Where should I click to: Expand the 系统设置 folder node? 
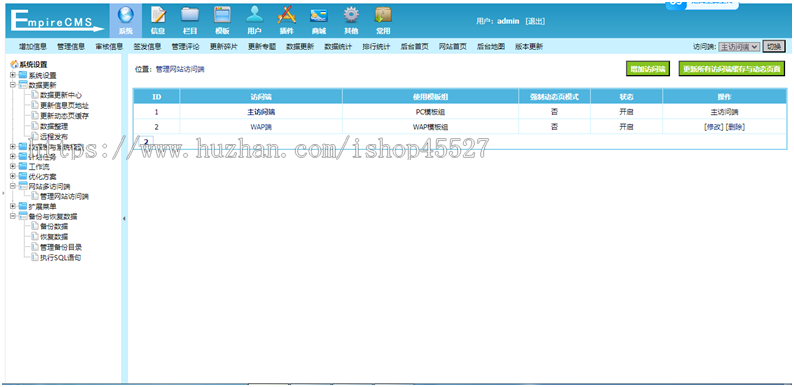point(13,75)
